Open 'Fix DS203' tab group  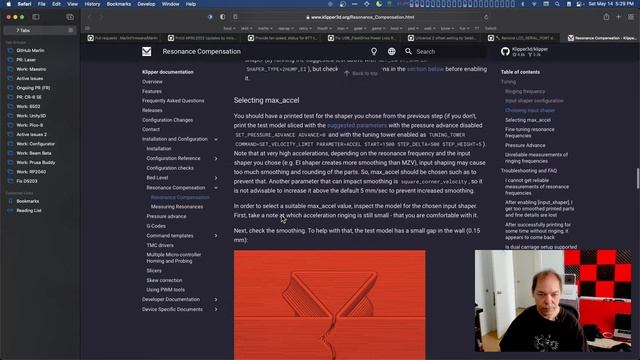click(27, 181)
